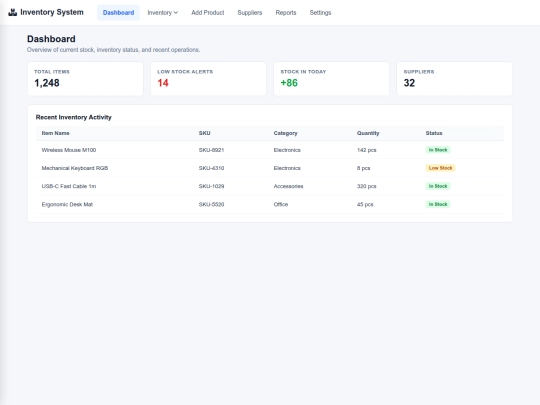This screenshot has width=540, height=405.
Task: Select the USB-C Fast Cable 1m item name
Action: tap(69, 186)
